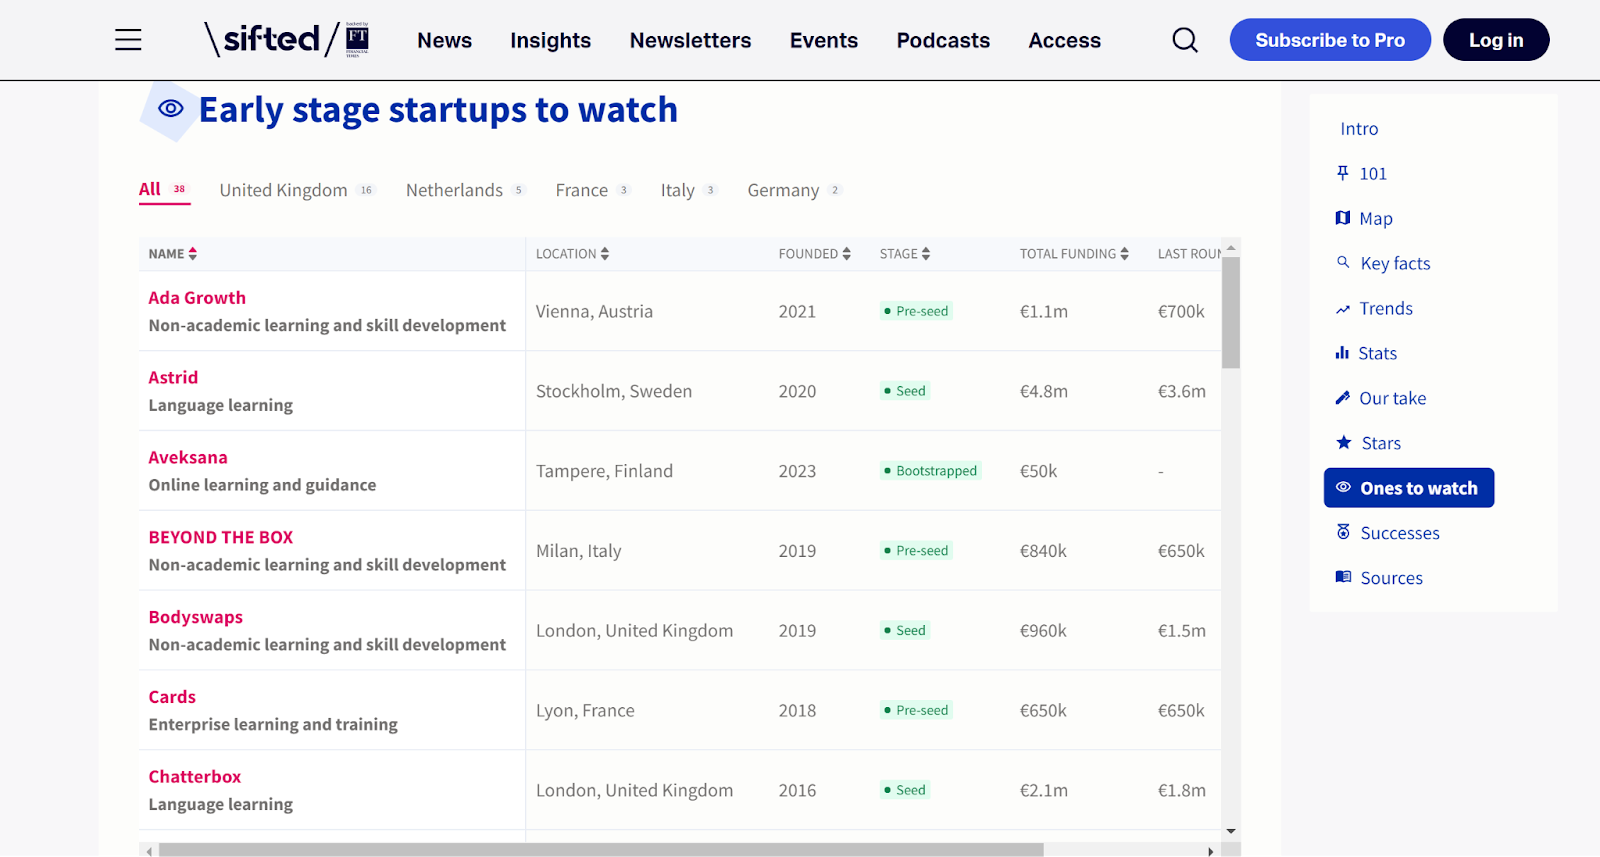The width and height of the screenshot is (1600, 857).
Task: Select the All filter tab
Action: 164,189
